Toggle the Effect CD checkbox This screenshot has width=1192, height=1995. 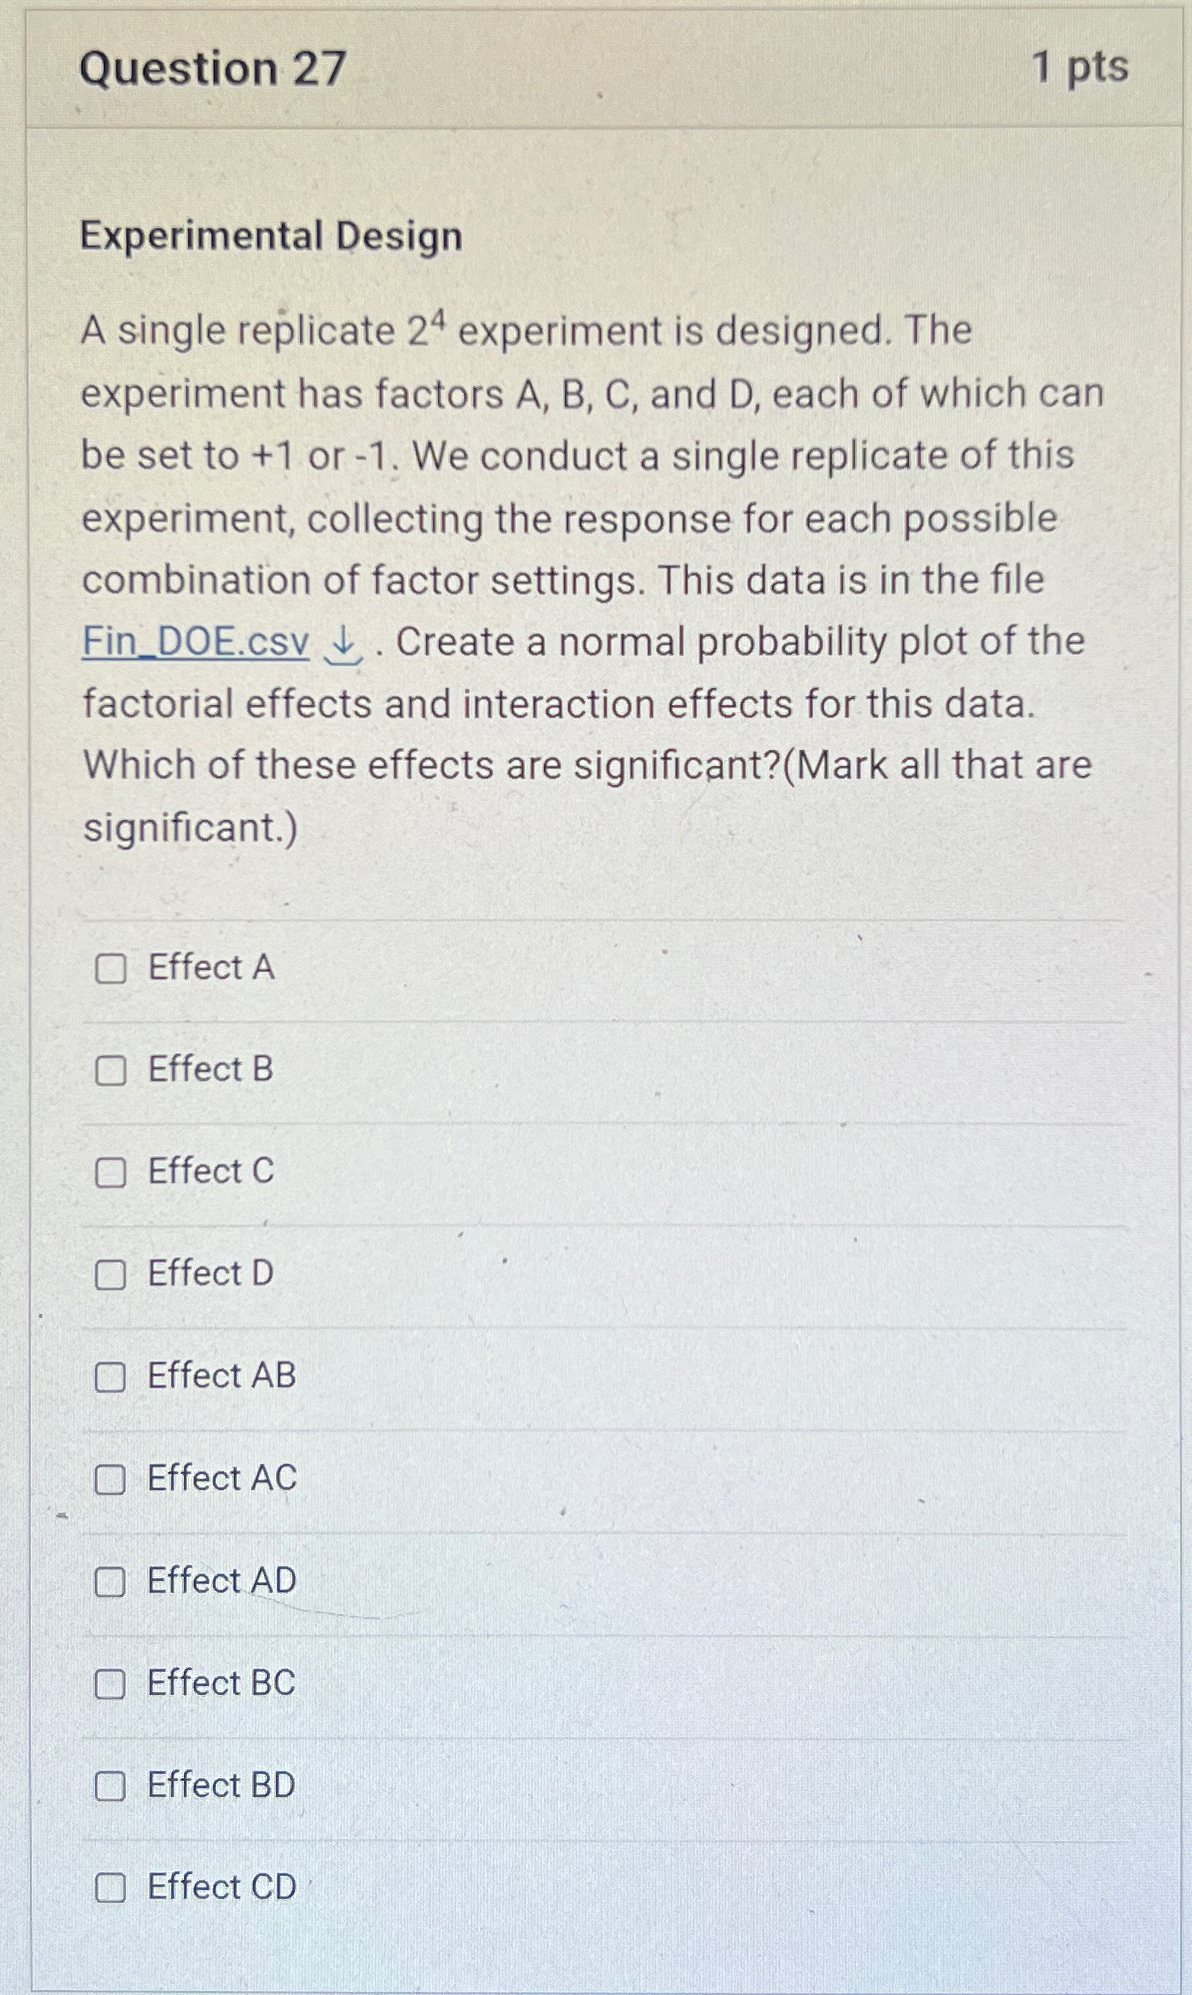111,1888
